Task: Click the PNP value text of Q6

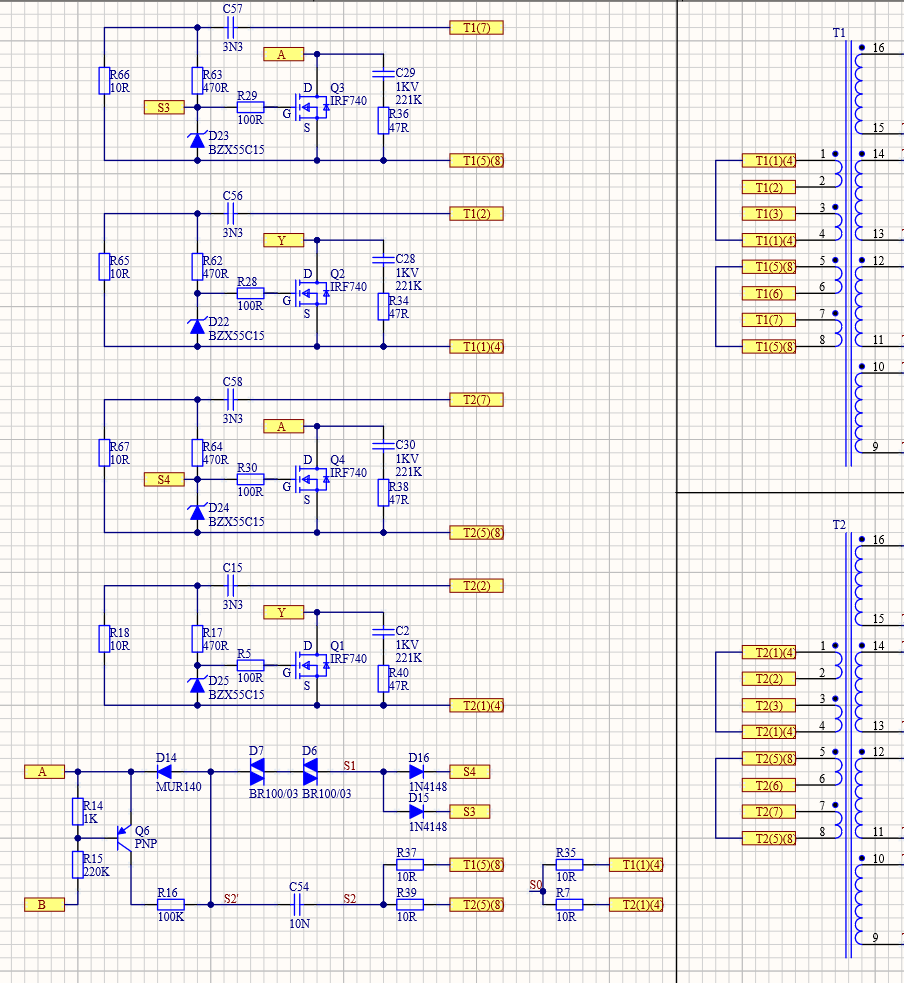Action: point(145,844)
